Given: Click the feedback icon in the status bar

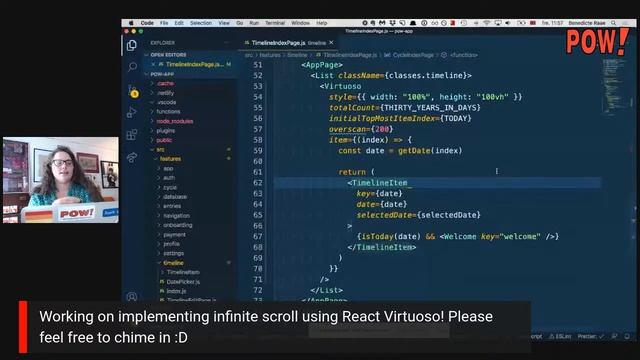Looking at the screenshot, I should [x=615, y=336].
